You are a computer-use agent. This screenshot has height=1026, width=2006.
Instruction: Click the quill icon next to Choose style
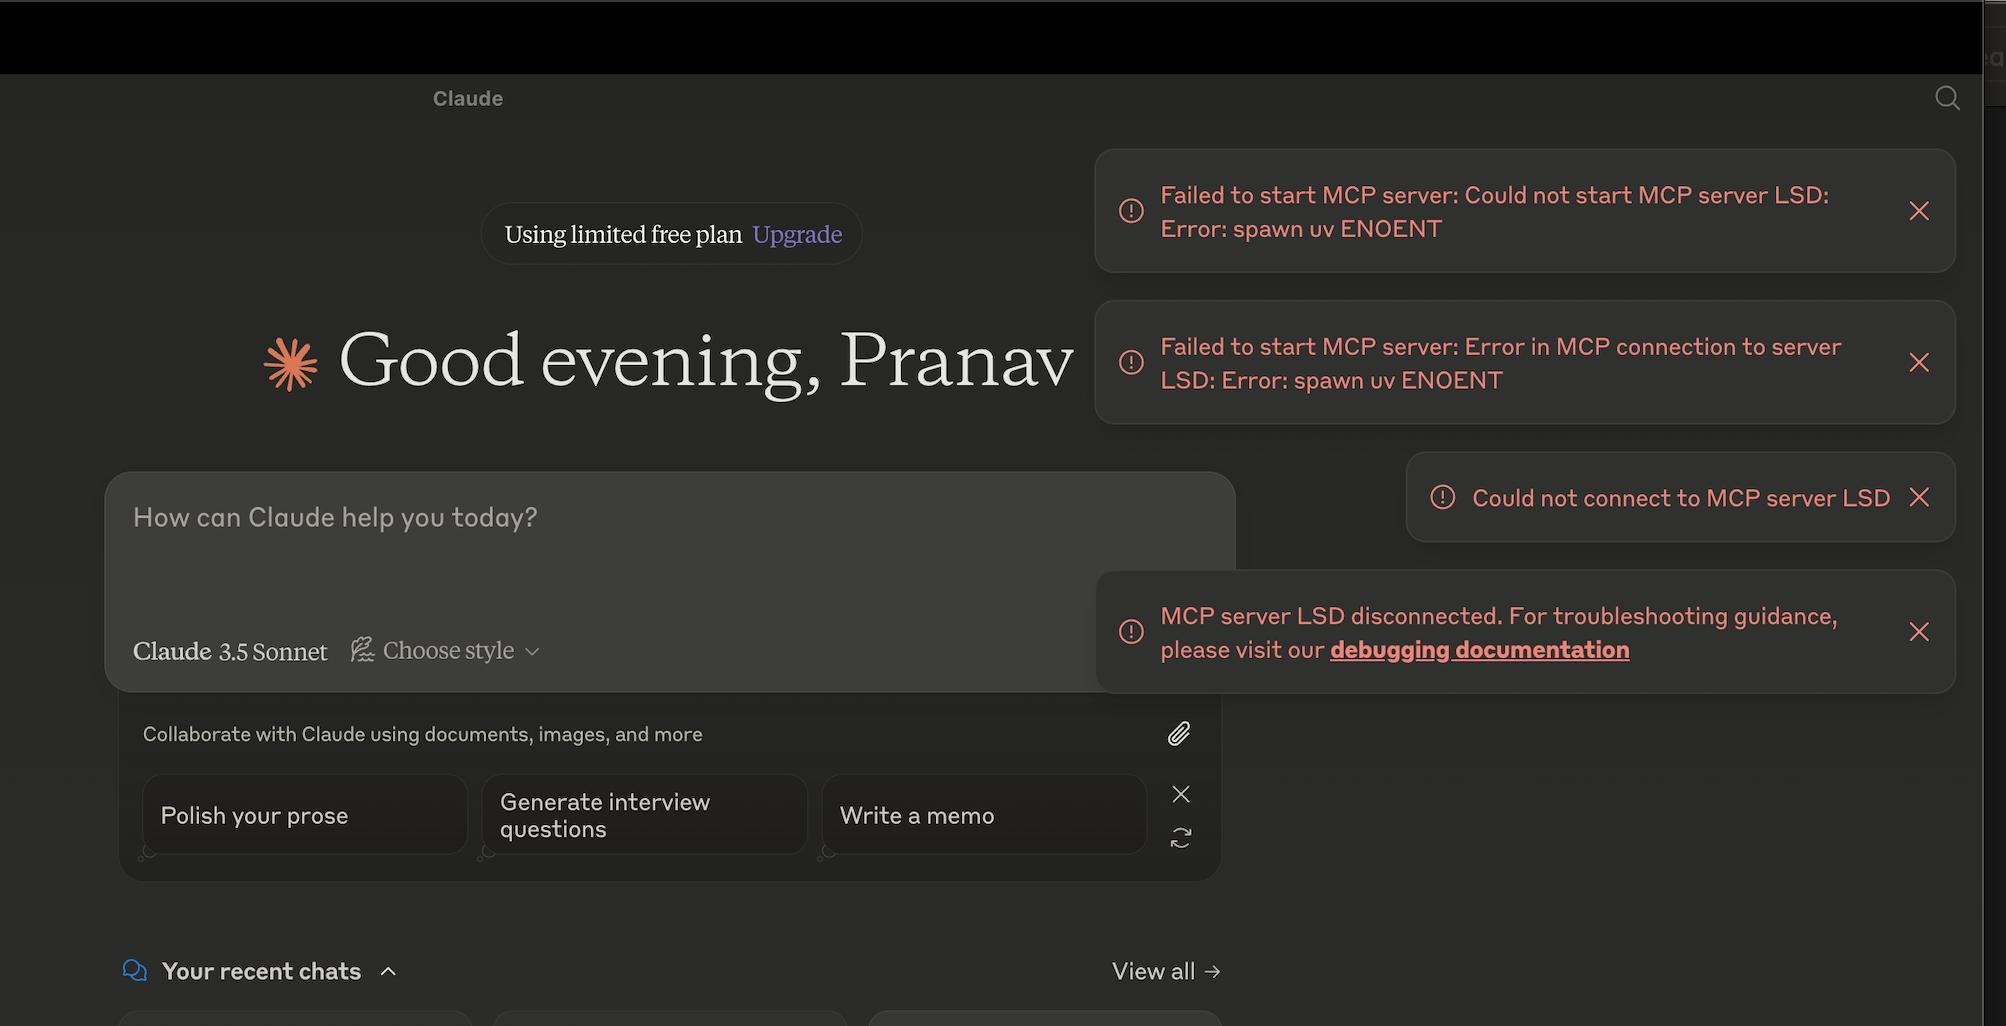[363, 649]
